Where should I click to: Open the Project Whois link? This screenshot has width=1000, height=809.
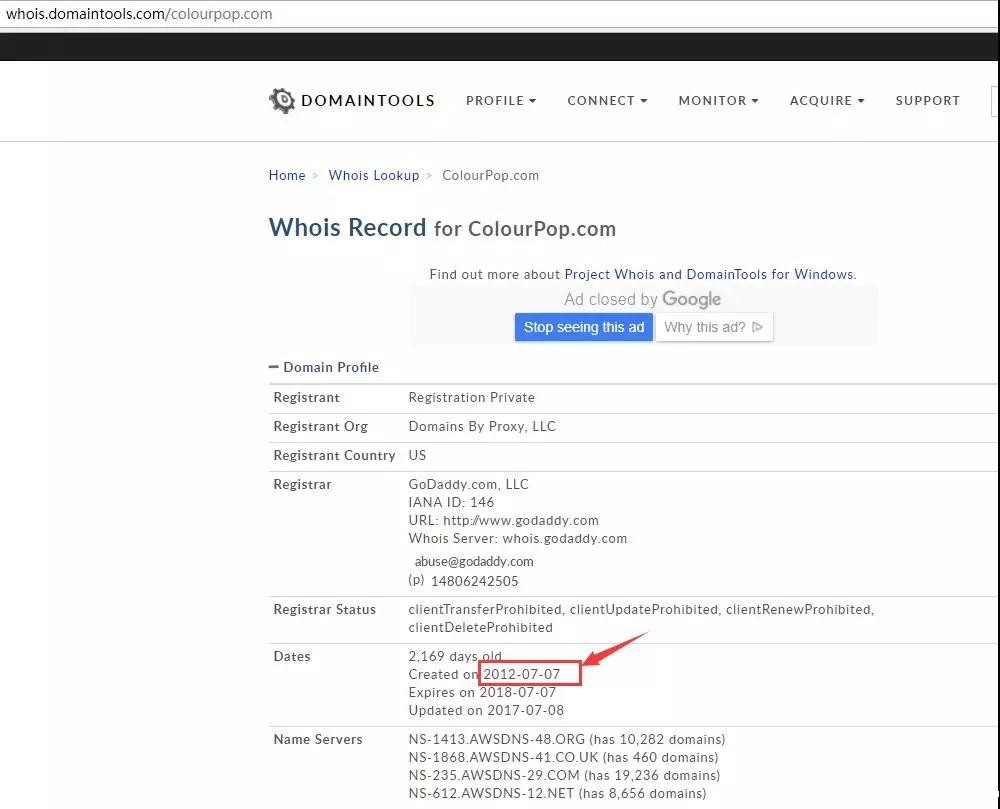point(609,274)
